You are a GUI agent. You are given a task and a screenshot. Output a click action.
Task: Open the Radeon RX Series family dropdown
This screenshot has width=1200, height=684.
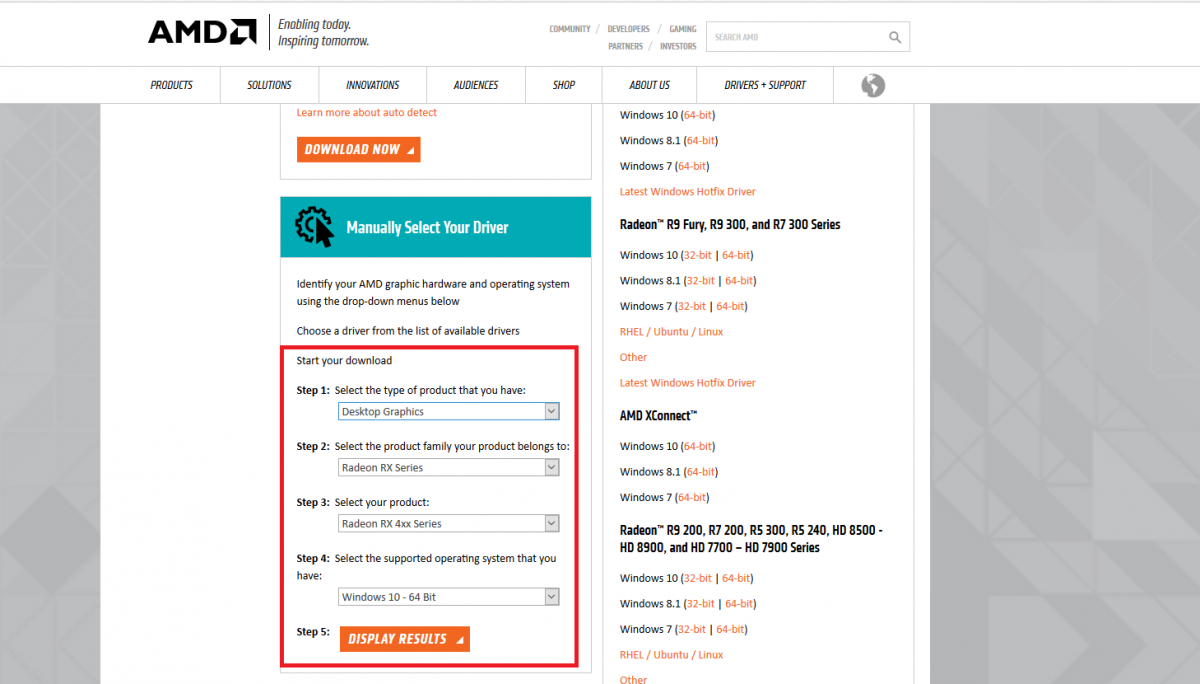449,467
